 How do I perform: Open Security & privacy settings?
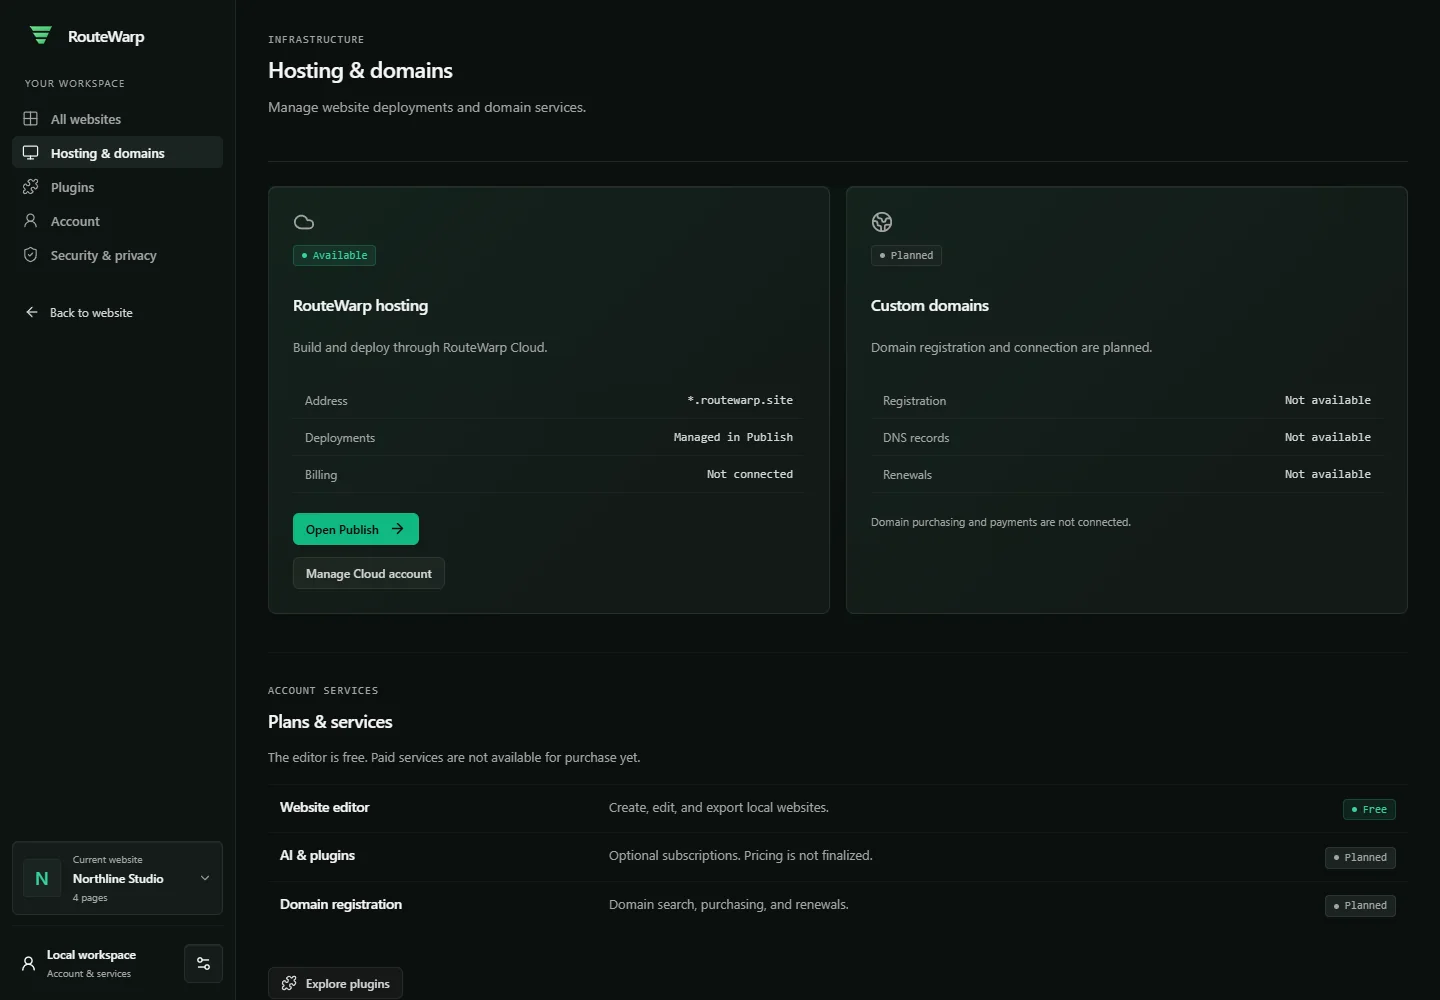tap(117, 255)
